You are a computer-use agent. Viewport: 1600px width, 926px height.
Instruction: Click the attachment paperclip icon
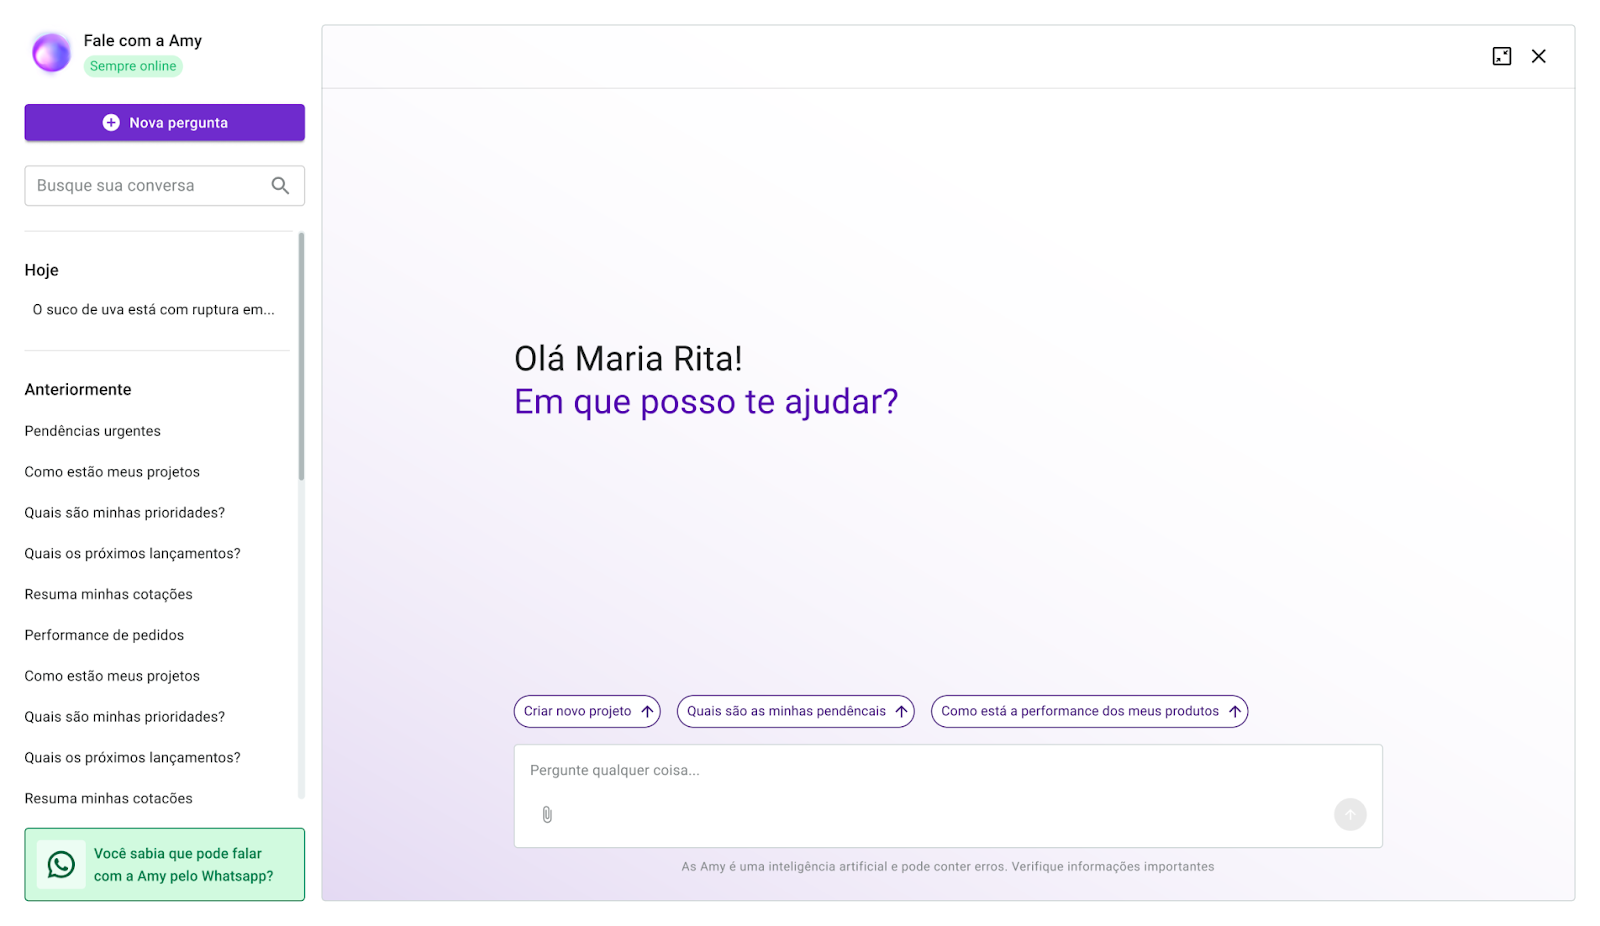click(x=547, y=814)
